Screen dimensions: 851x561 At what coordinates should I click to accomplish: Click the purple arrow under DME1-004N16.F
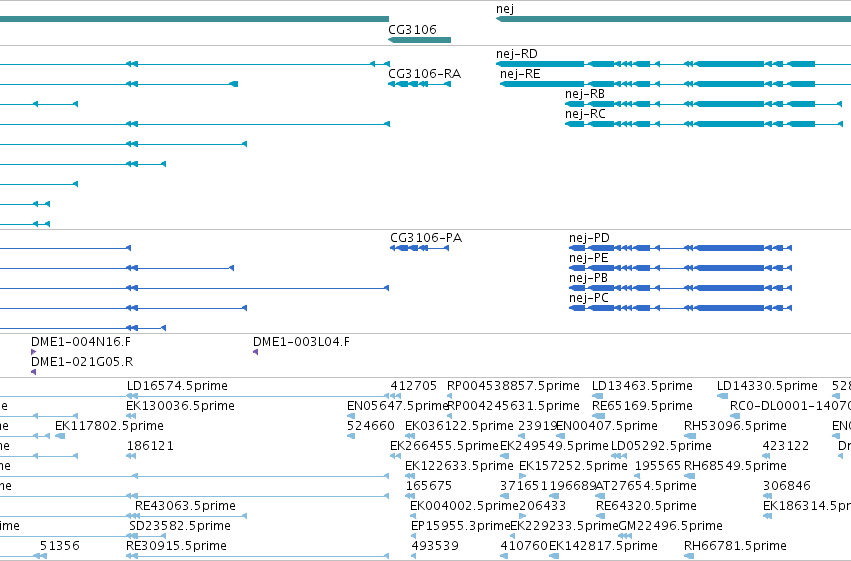click(33, 352)
